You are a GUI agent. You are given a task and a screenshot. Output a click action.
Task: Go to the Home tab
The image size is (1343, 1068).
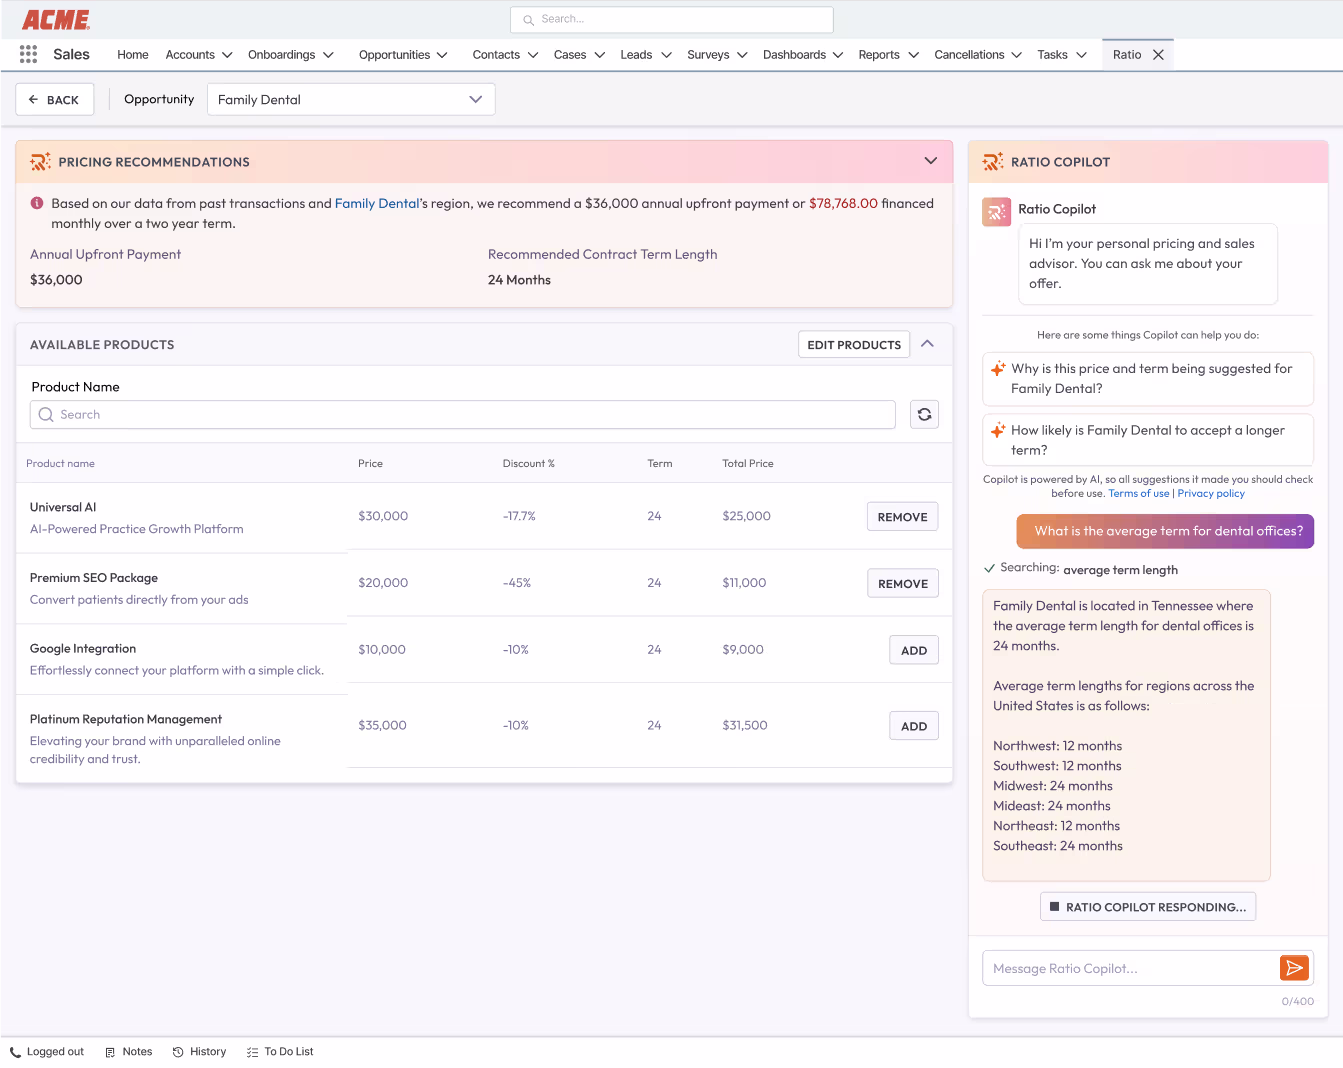(132, 55)
